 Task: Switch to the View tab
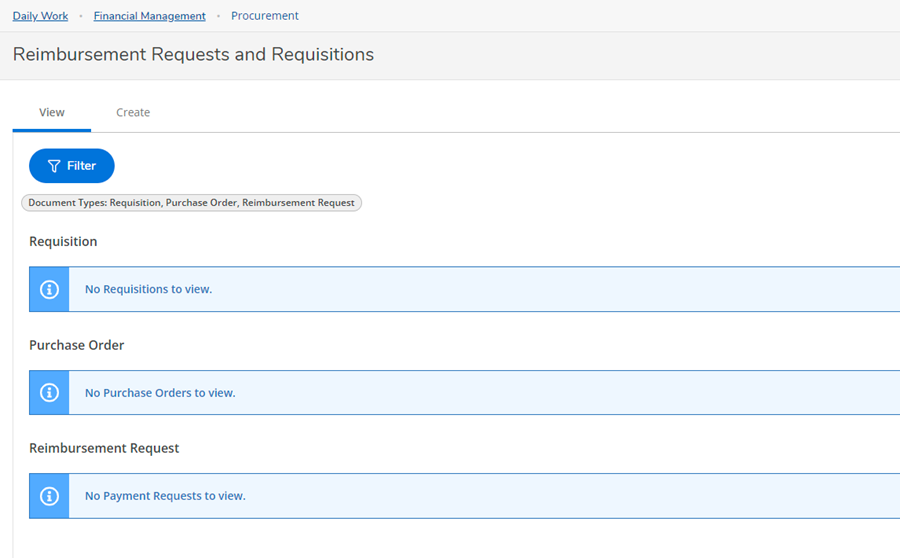click(52, 113)
